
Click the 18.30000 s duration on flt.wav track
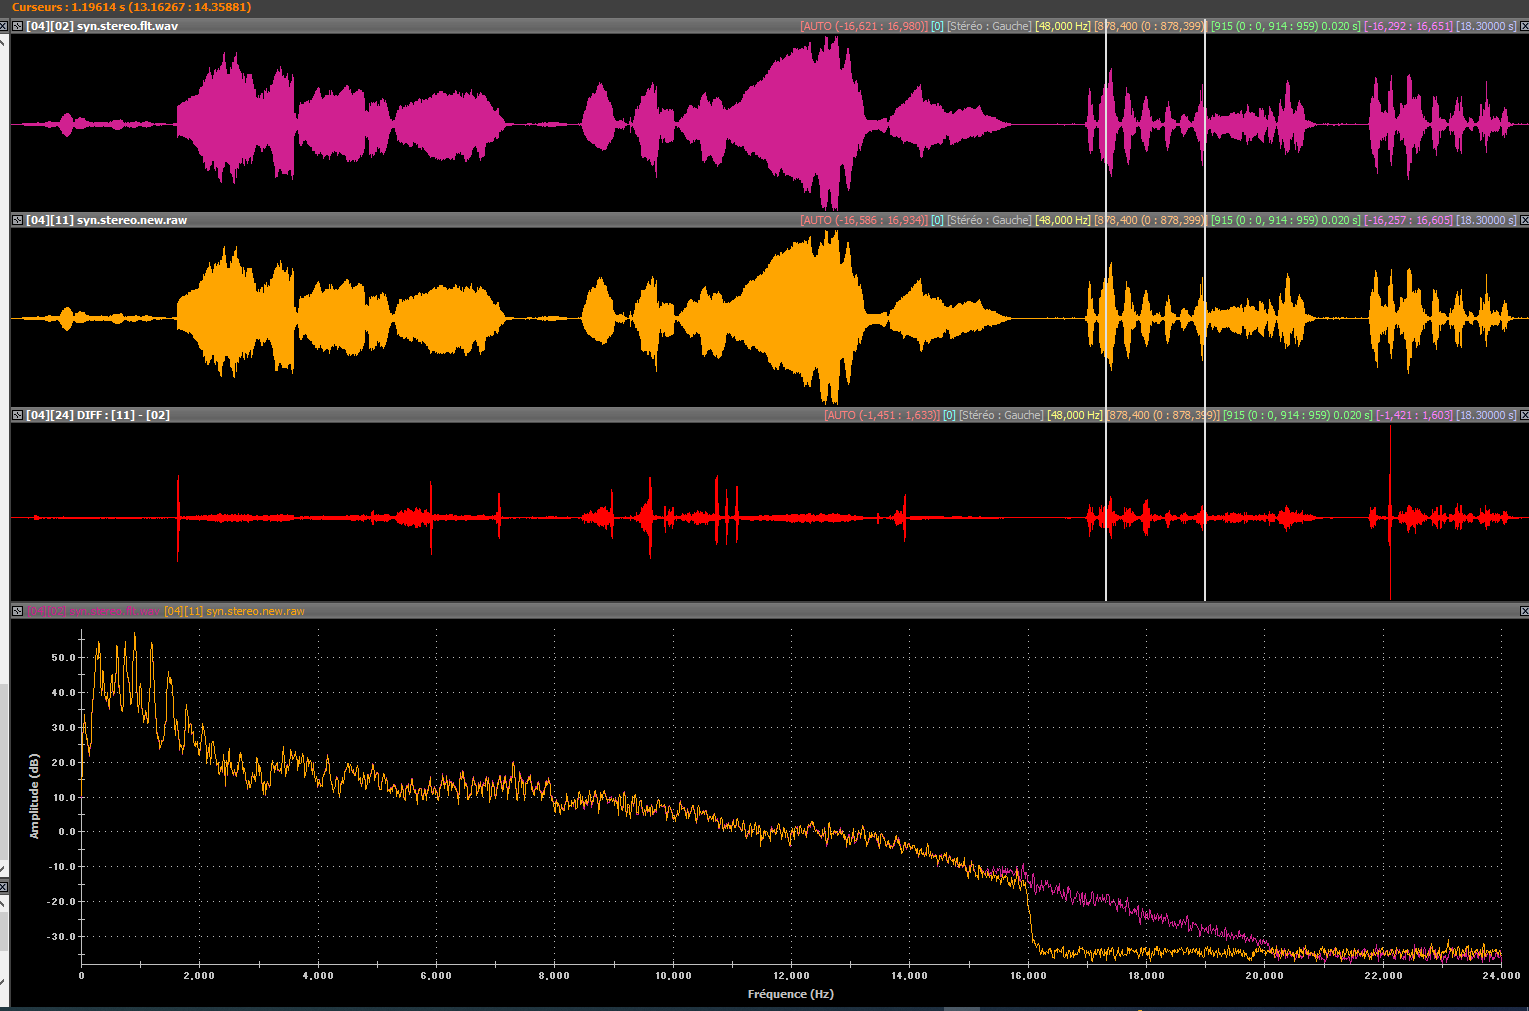(1486, 26)
